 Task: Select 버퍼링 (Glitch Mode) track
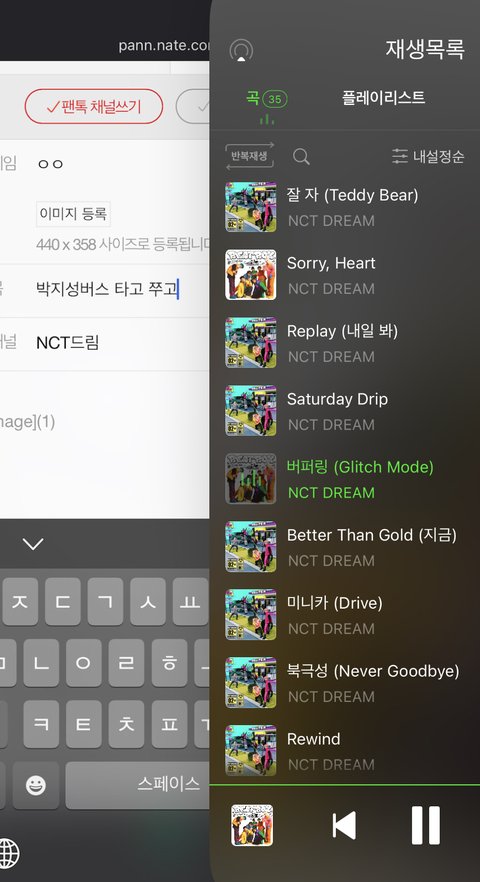tap(344, 479)
